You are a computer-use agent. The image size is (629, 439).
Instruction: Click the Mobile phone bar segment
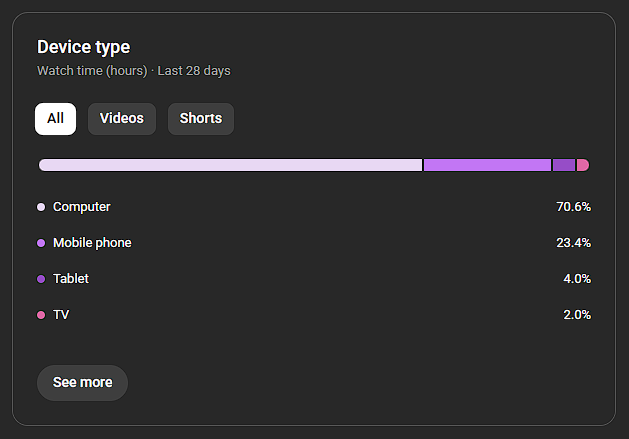point(487,165)
